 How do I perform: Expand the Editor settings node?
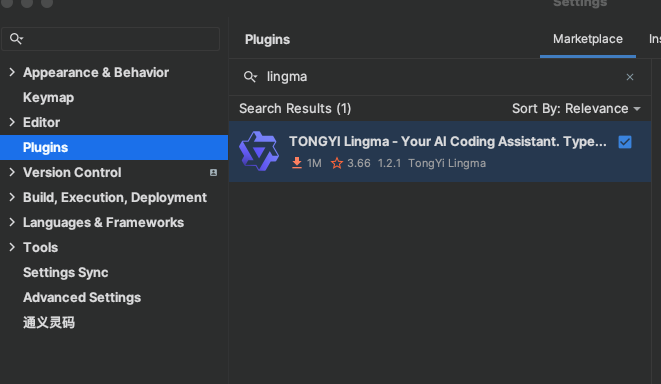[x=12, y=122]
